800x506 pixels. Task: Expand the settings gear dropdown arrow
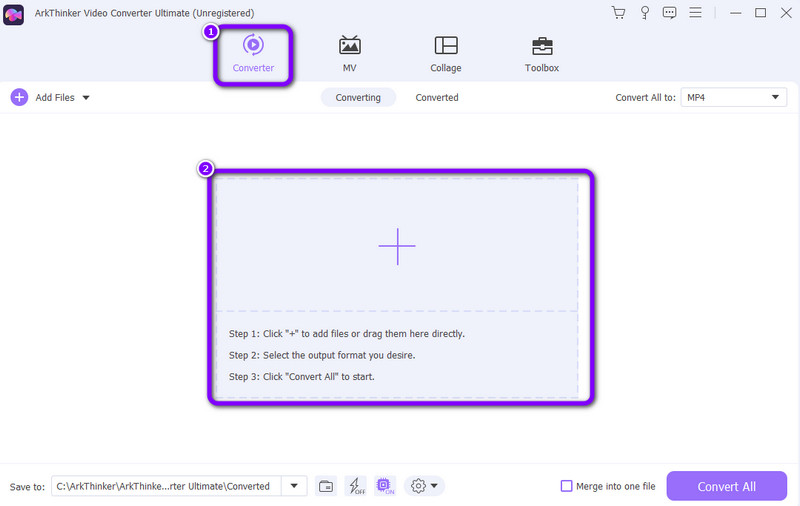tap(434, 486)
